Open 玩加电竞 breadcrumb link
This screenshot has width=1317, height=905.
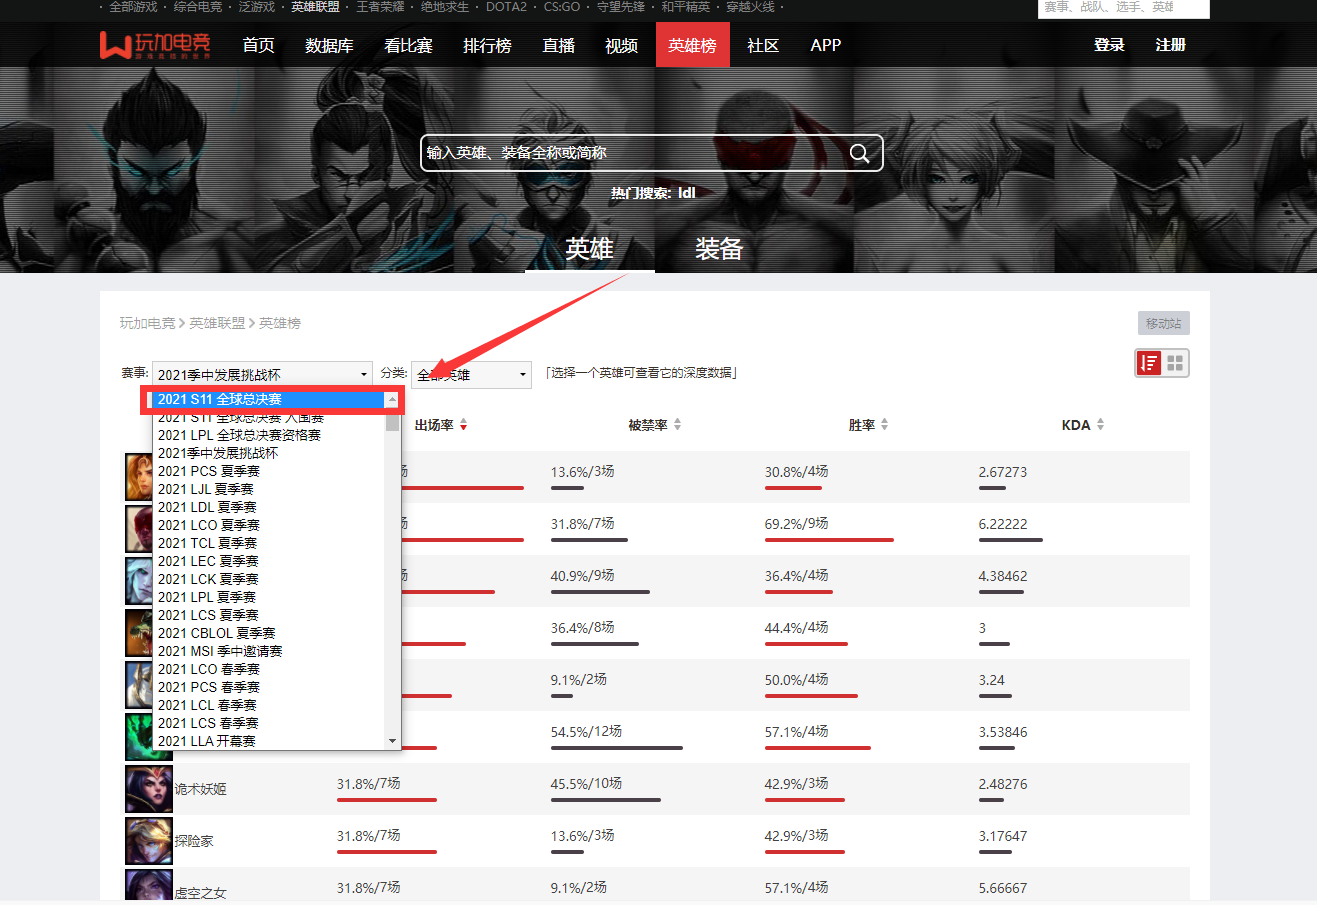click(x=147, y=323)
